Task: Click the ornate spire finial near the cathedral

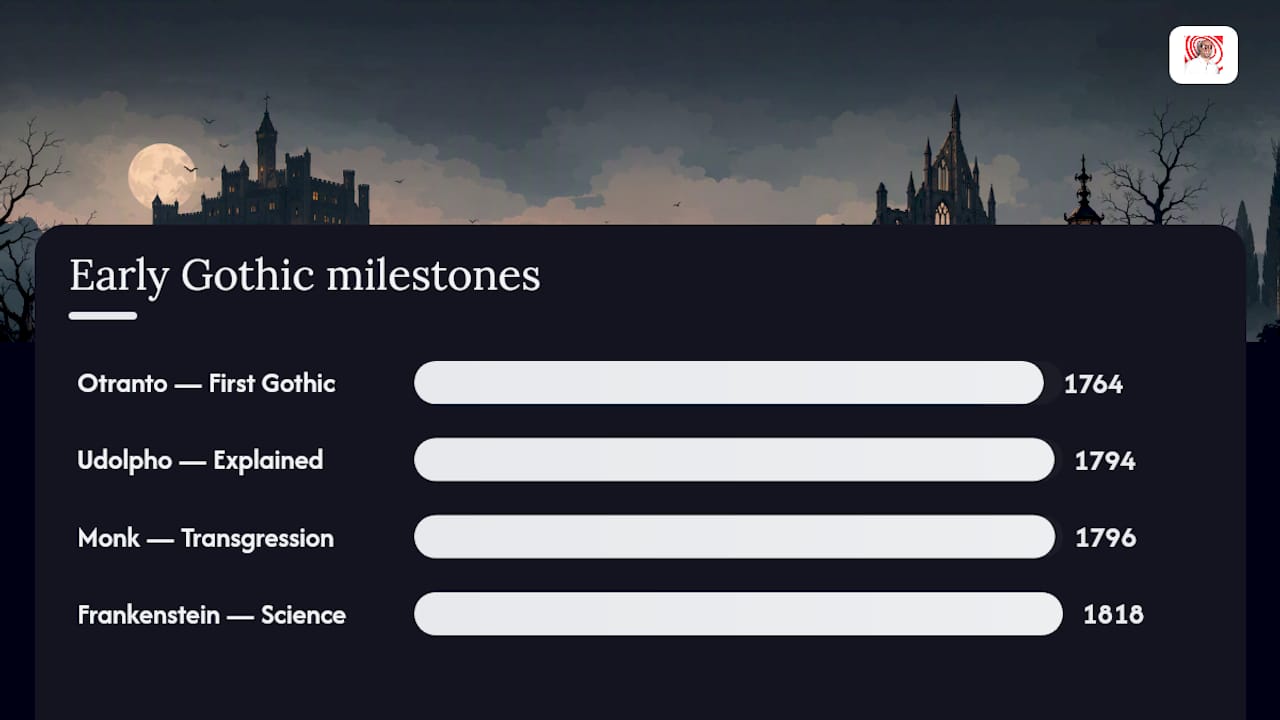Action: 1083,192
